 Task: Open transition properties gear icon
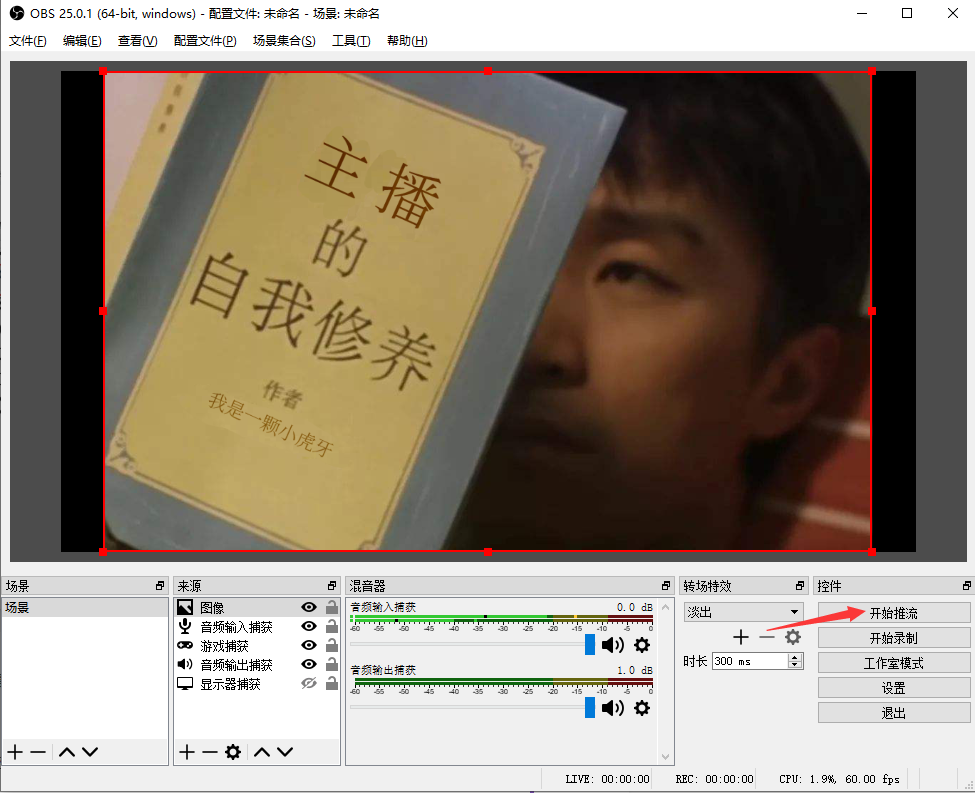(792, 637)
